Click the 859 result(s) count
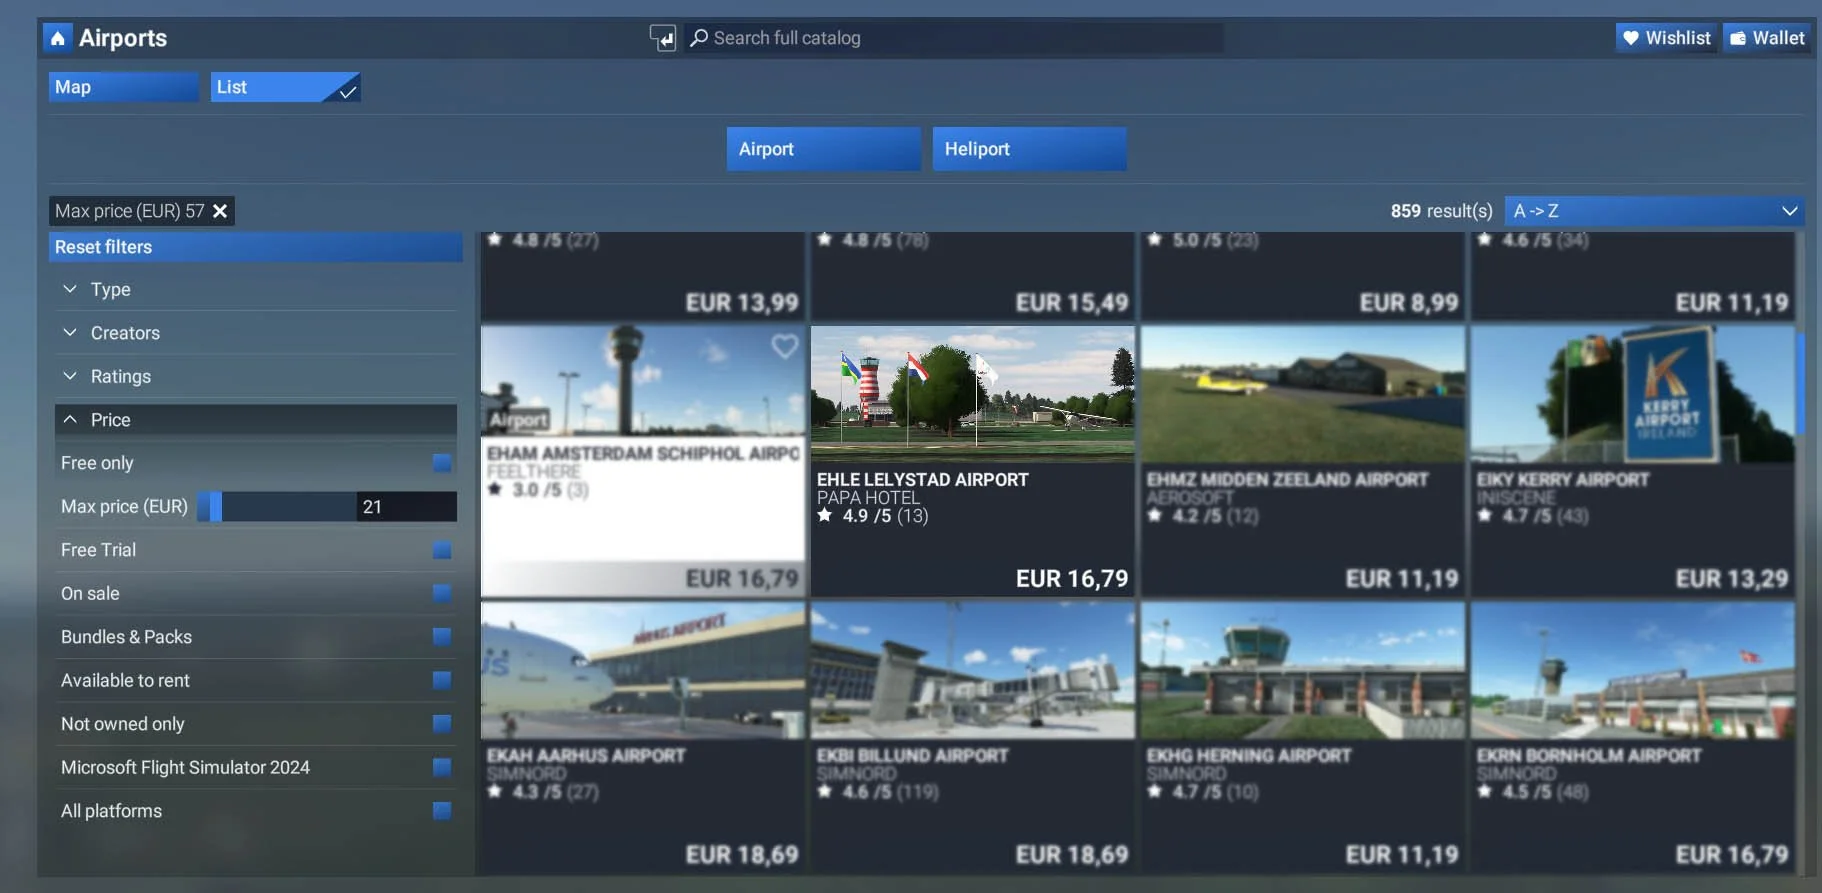 click(1441, 211)
